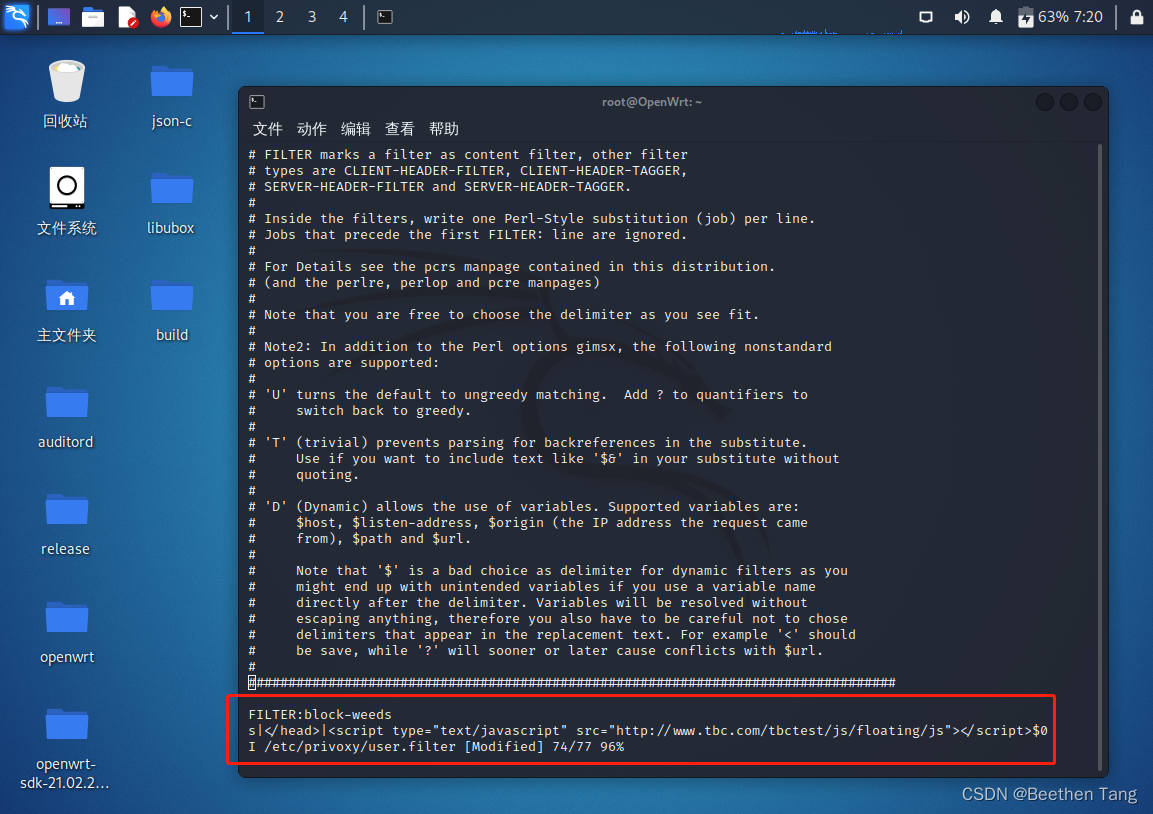The width and height of the screenshot is (1153, 814).
Task: Click the /etc/privoxy/user.filter status line
Action: point(436,747)
